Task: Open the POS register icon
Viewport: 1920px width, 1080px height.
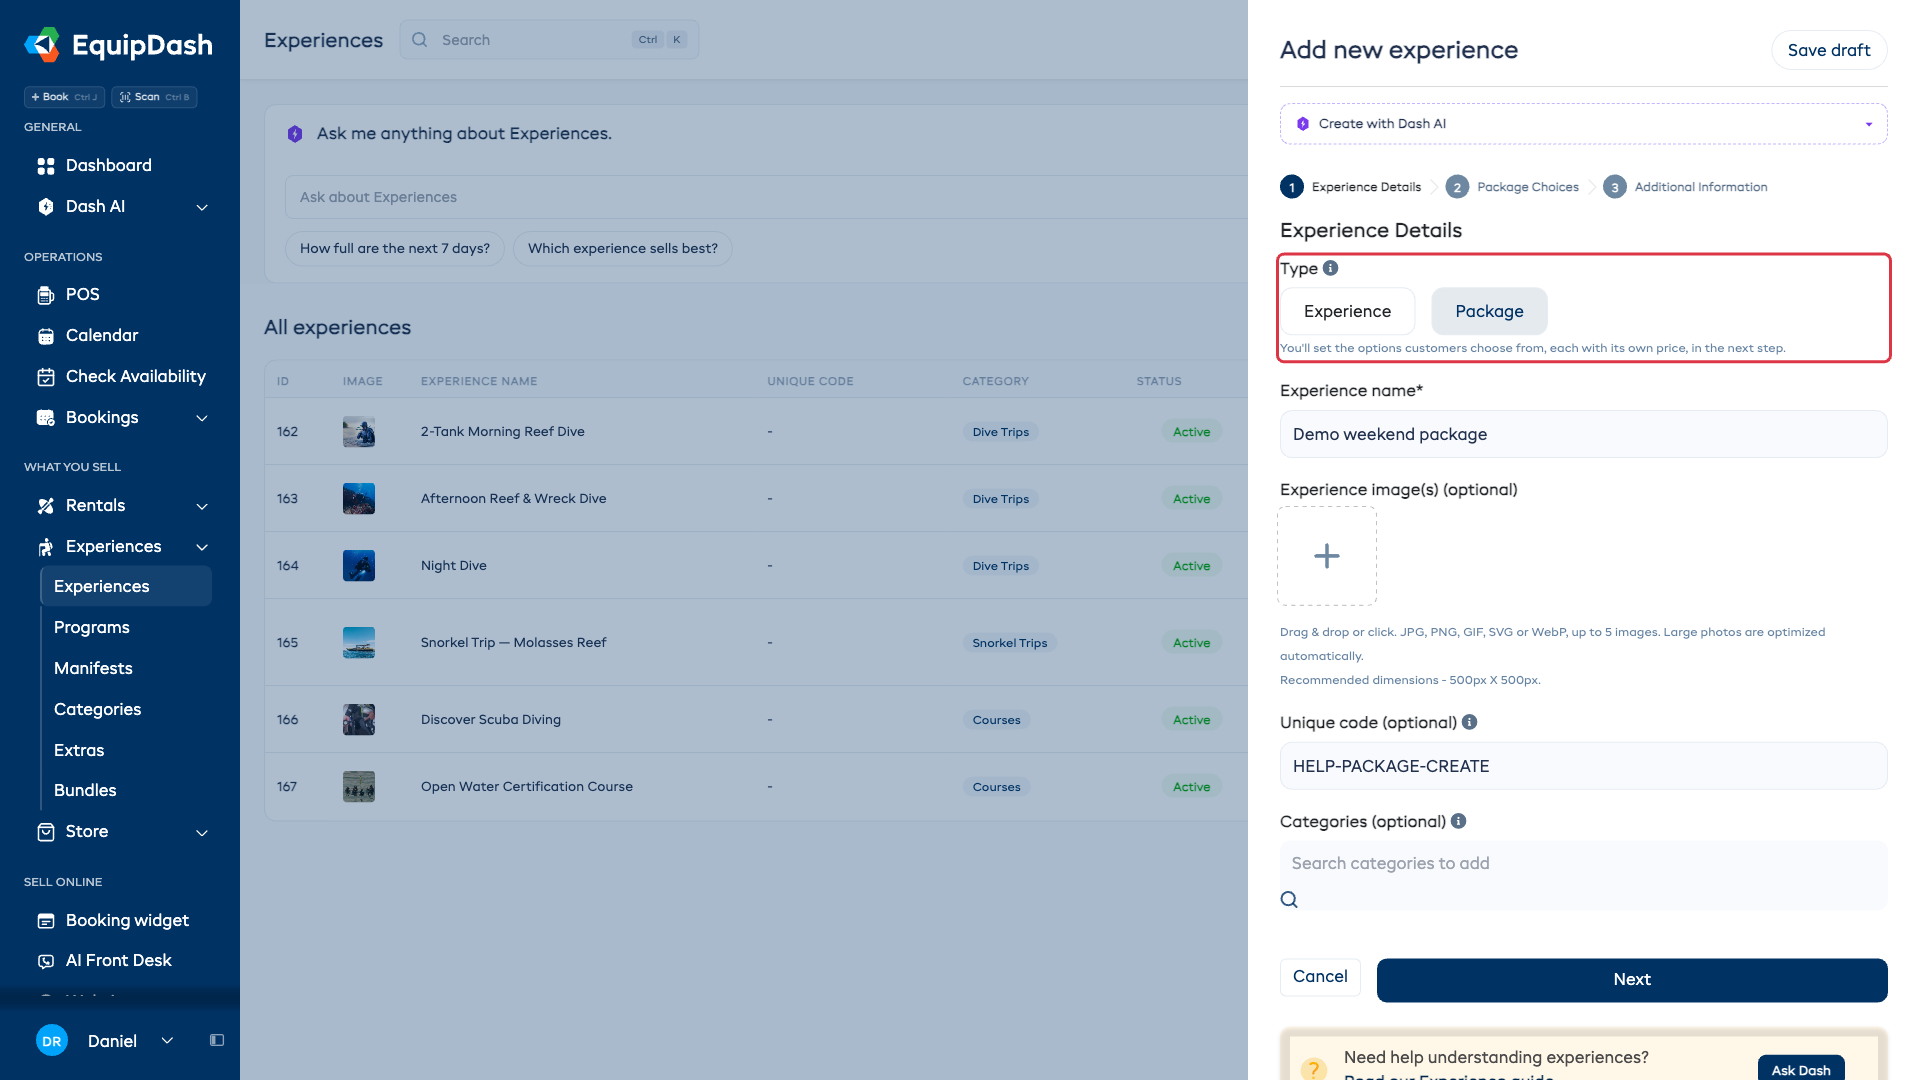Action: click(x=46, y=295)
